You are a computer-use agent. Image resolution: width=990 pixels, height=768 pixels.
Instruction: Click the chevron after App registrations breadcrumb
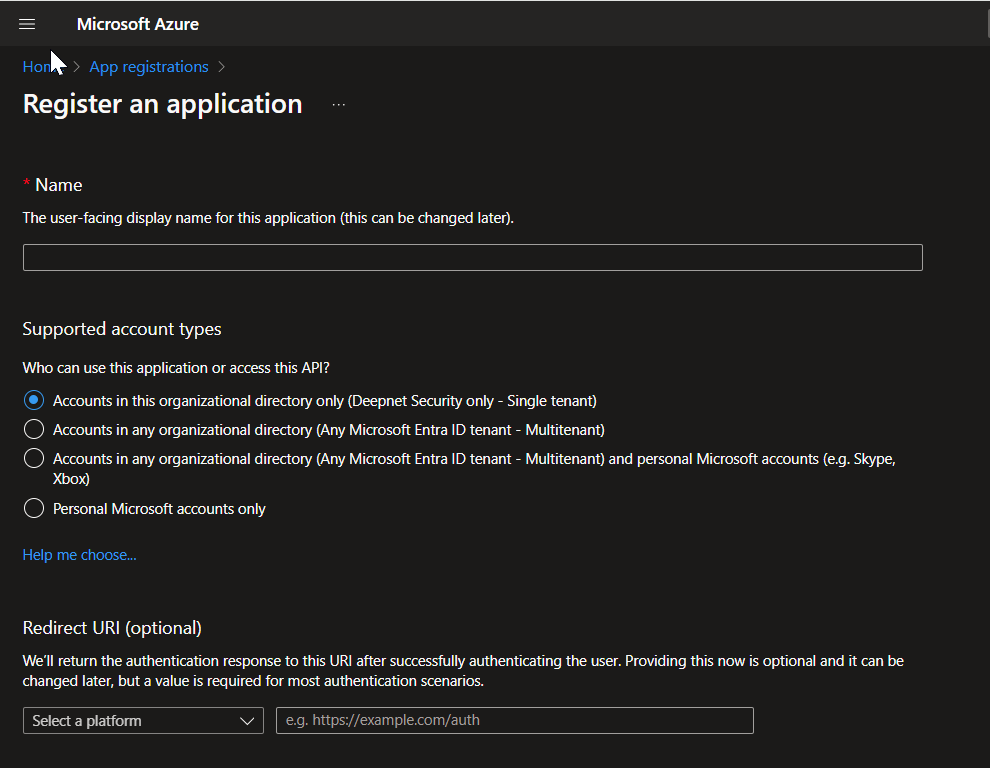[221, 67]
